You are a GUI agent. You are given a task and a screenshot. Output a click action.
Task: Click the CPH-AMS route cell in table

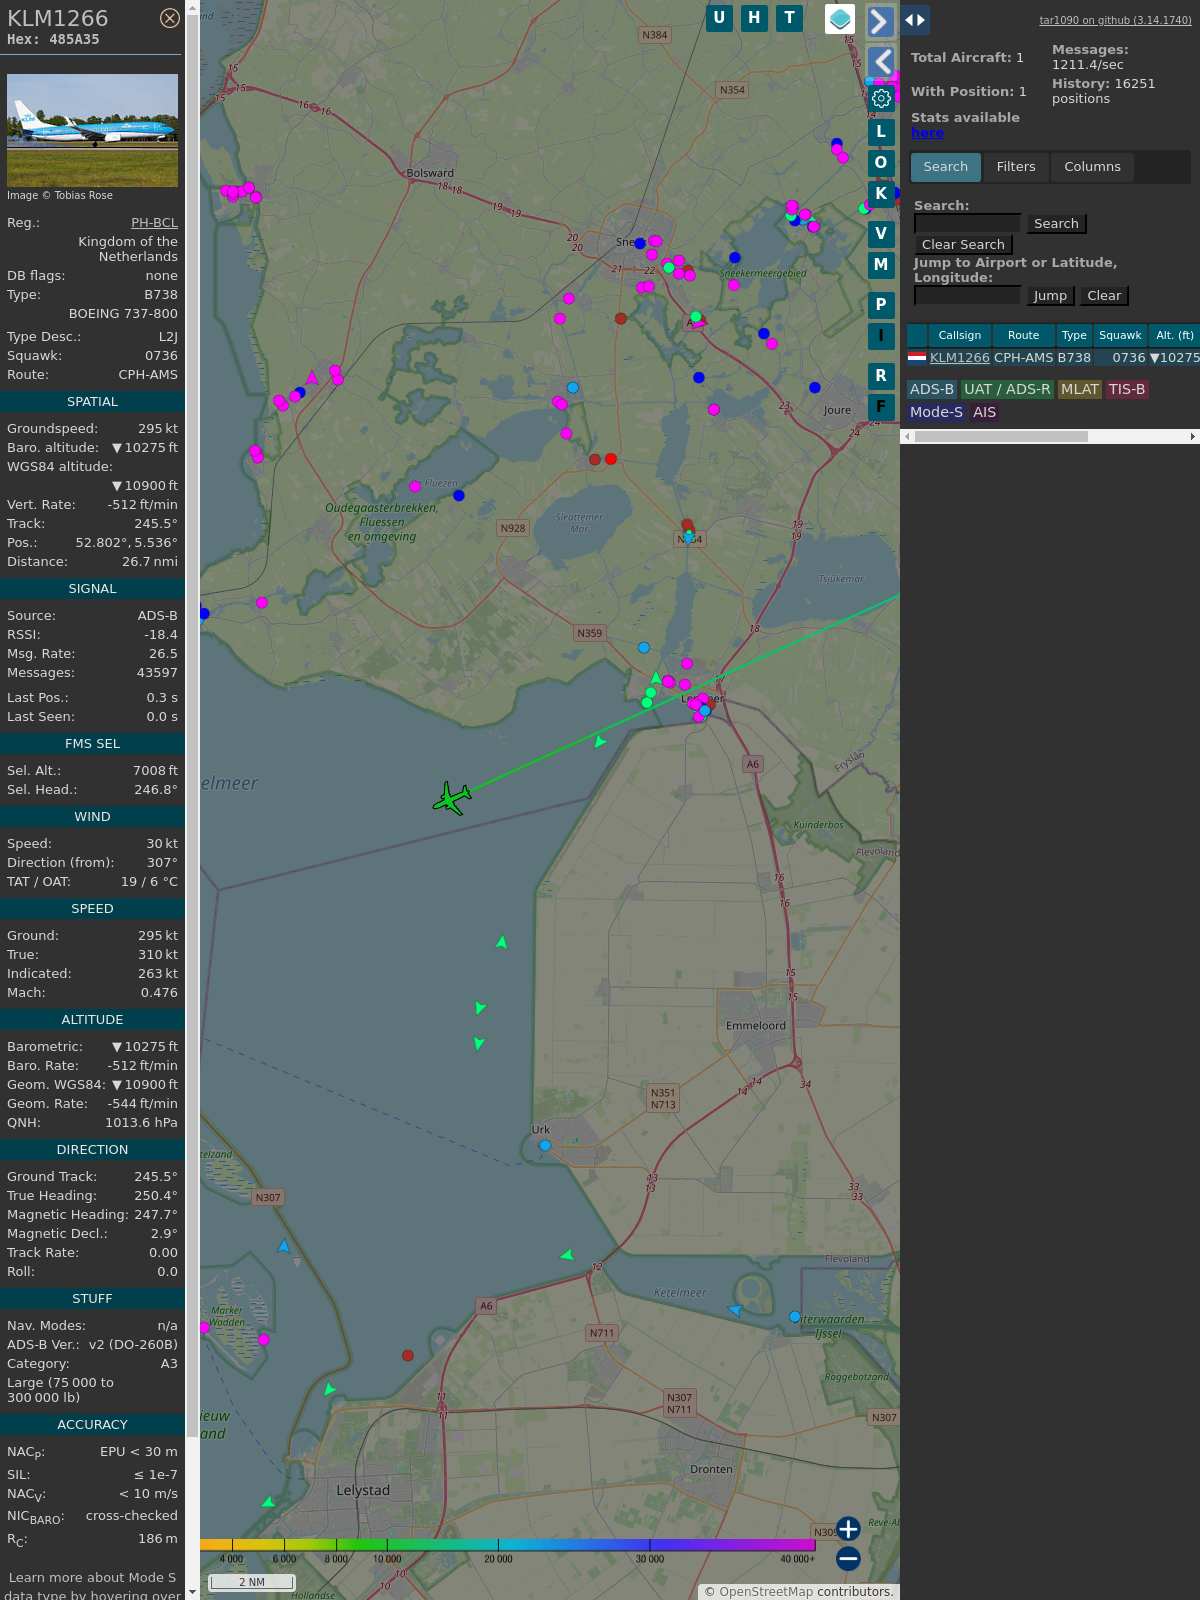[1024, 358]
